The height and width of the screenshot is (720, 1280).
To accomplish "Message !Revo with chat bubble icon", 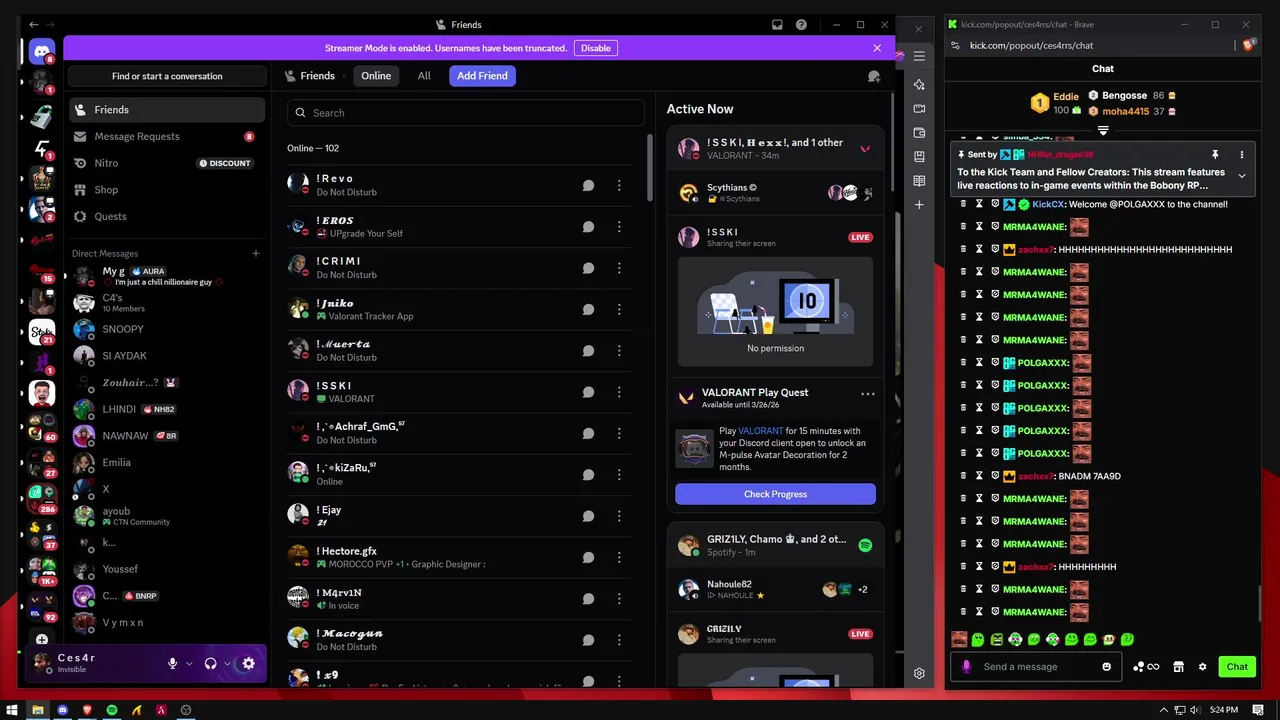I will pos(588,185).
